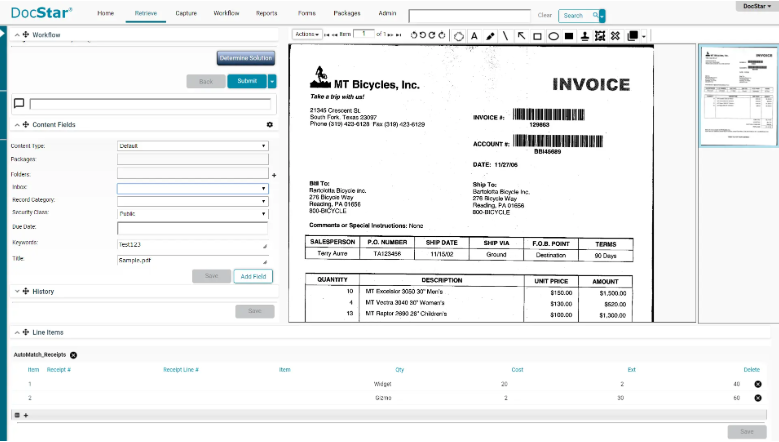Click the arrow annotation tool
This screenshot has width=779, height=442.
coord(521,35)
